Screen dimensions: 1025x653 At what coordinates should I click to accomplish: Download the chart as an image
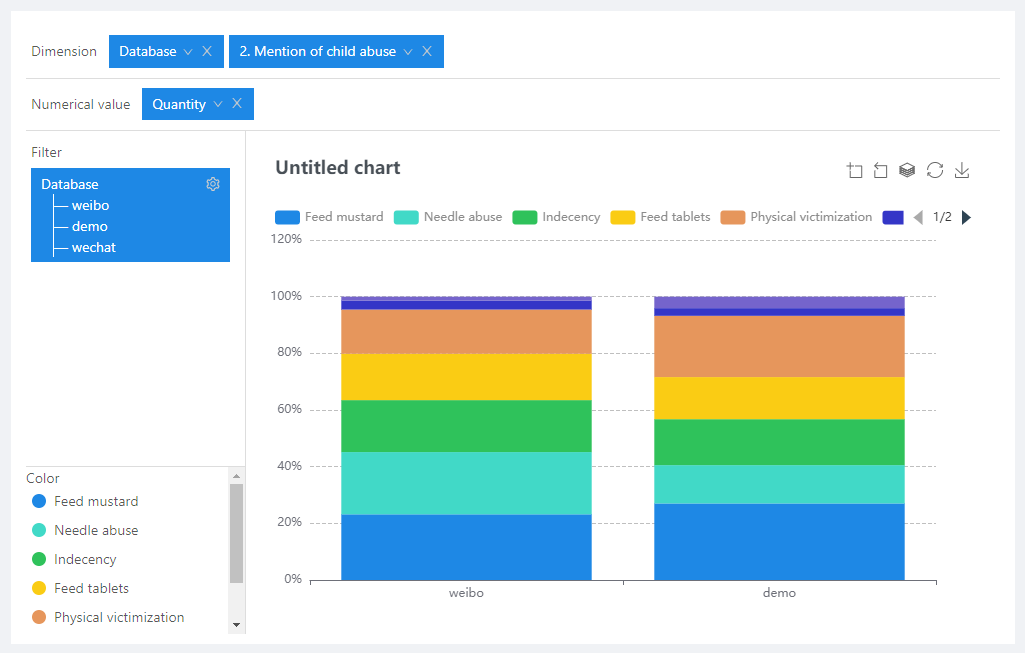962,171
